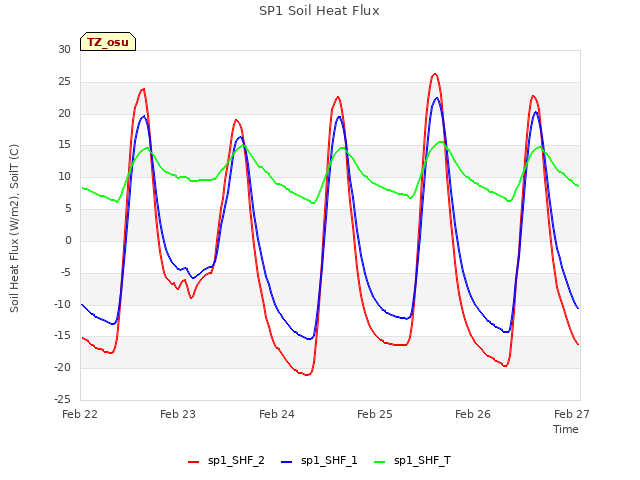Click the 0 y-axis tick label

coord(68,240)
